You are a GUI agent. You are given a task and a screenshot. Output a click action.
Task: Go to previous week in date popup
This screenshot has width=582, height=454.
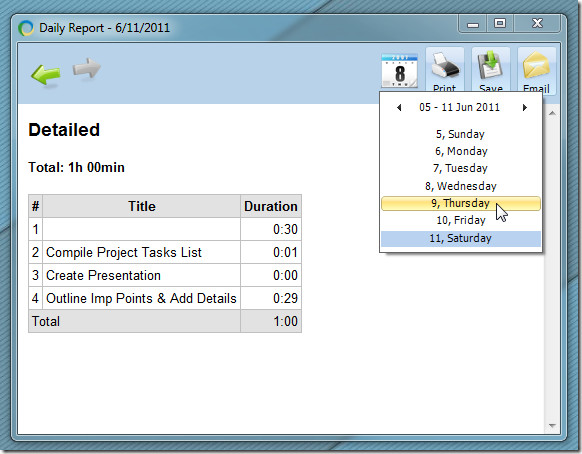399,108
